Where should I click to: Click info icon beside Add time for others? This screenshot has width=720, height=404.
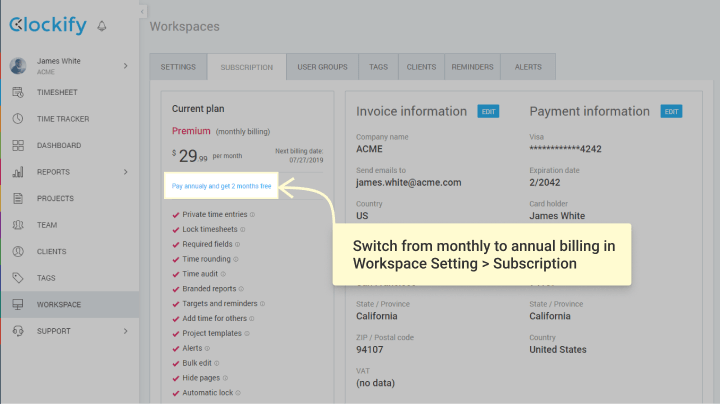click(252, 319)
